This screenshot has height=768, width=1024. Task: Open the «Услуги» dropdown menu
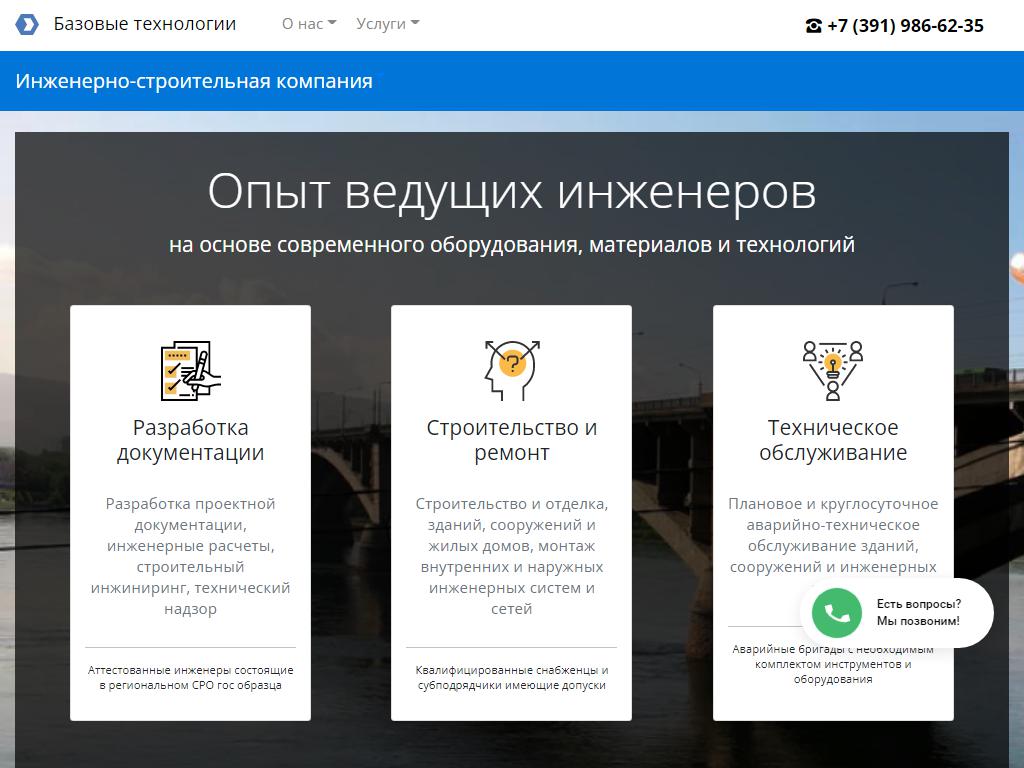coord(387,24)
